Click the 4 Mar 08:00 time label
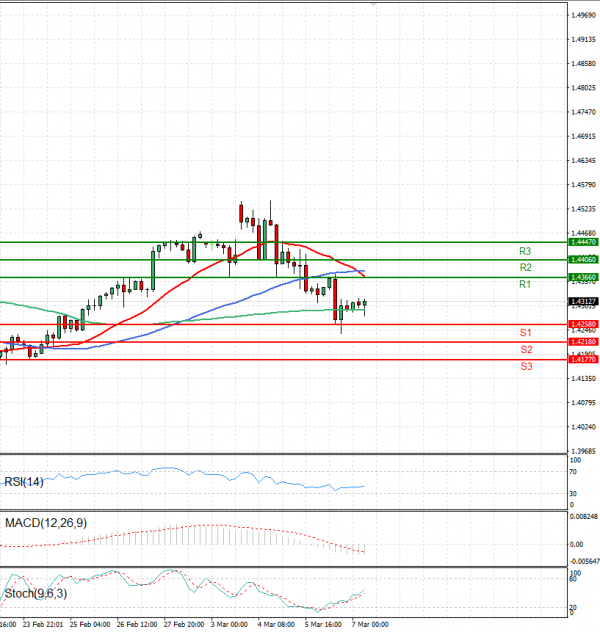Screen dimensions: 600x632 pyautogui.click(x=276, y=624)
